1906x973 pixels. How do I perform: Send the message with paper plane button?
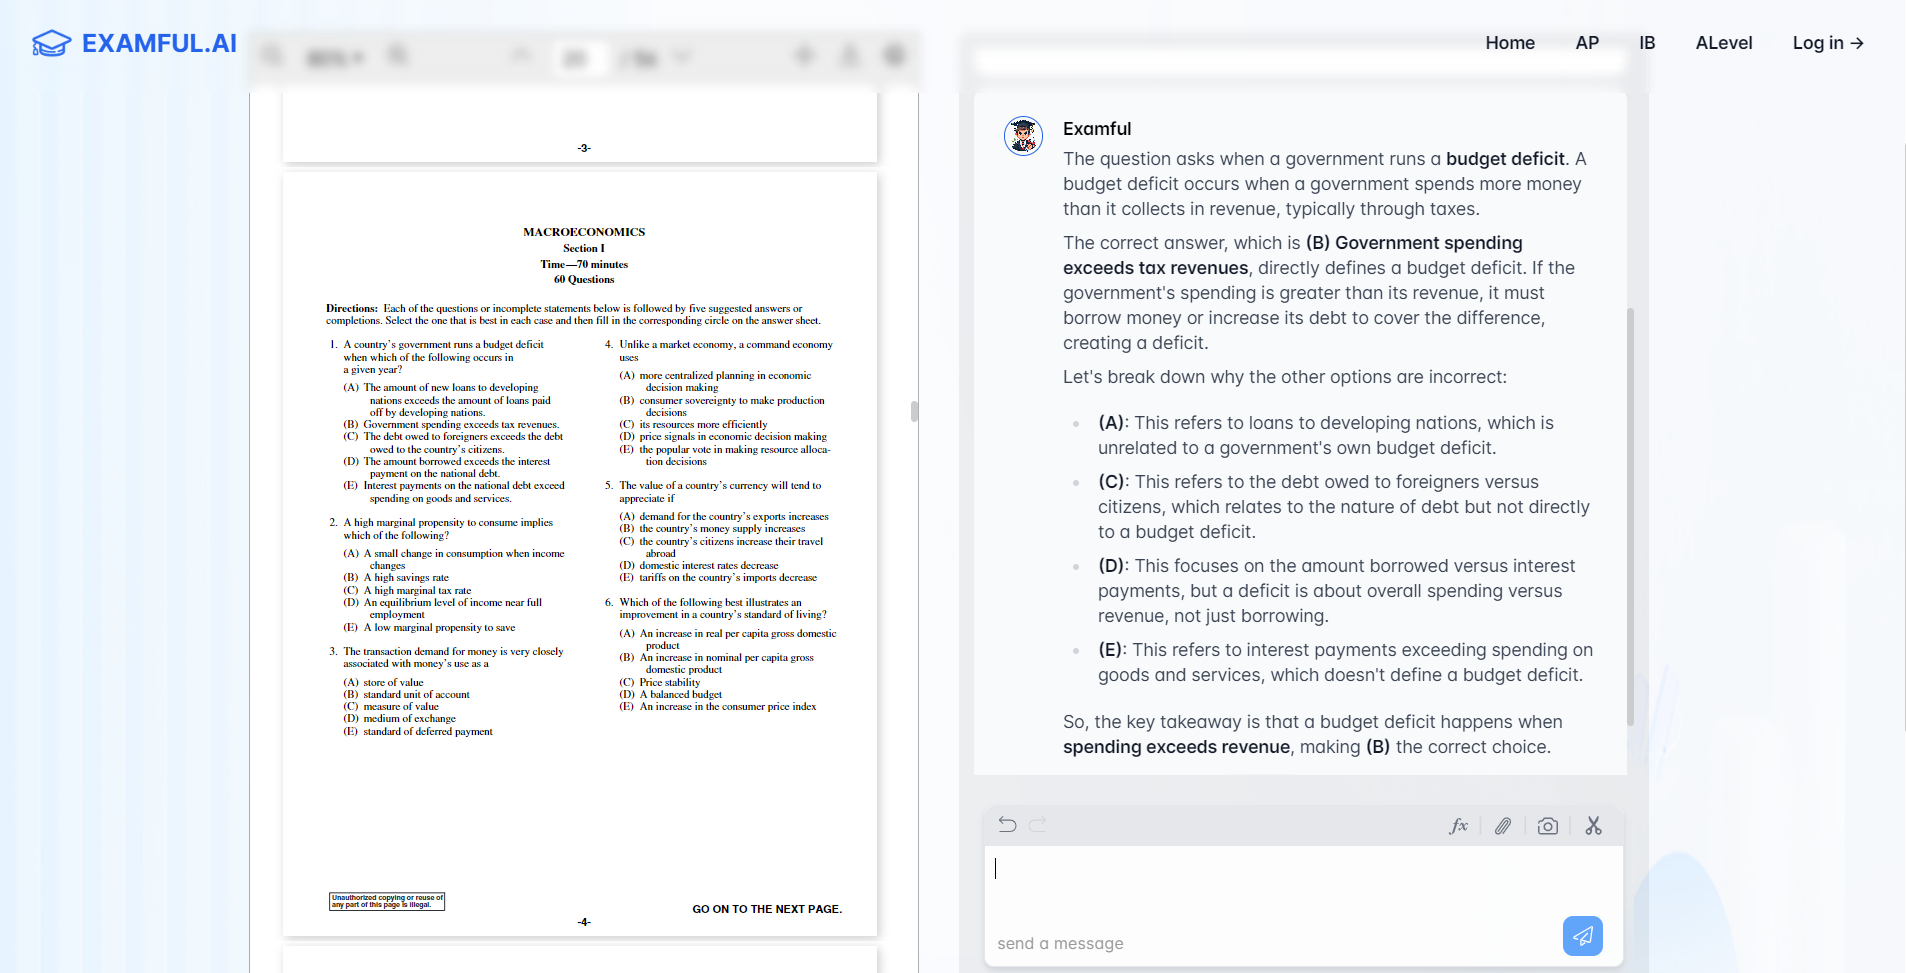1582,936
